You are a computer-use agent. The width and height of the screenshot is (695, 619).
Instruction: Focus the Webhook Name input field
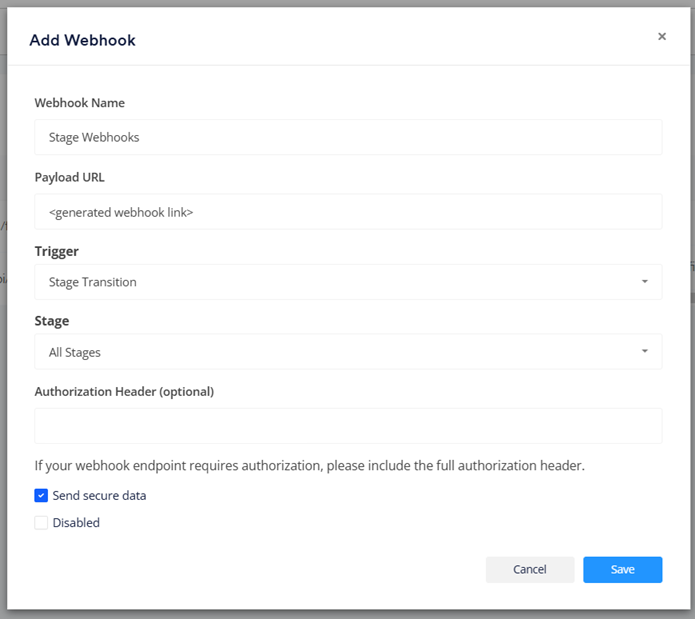point(348,137)
